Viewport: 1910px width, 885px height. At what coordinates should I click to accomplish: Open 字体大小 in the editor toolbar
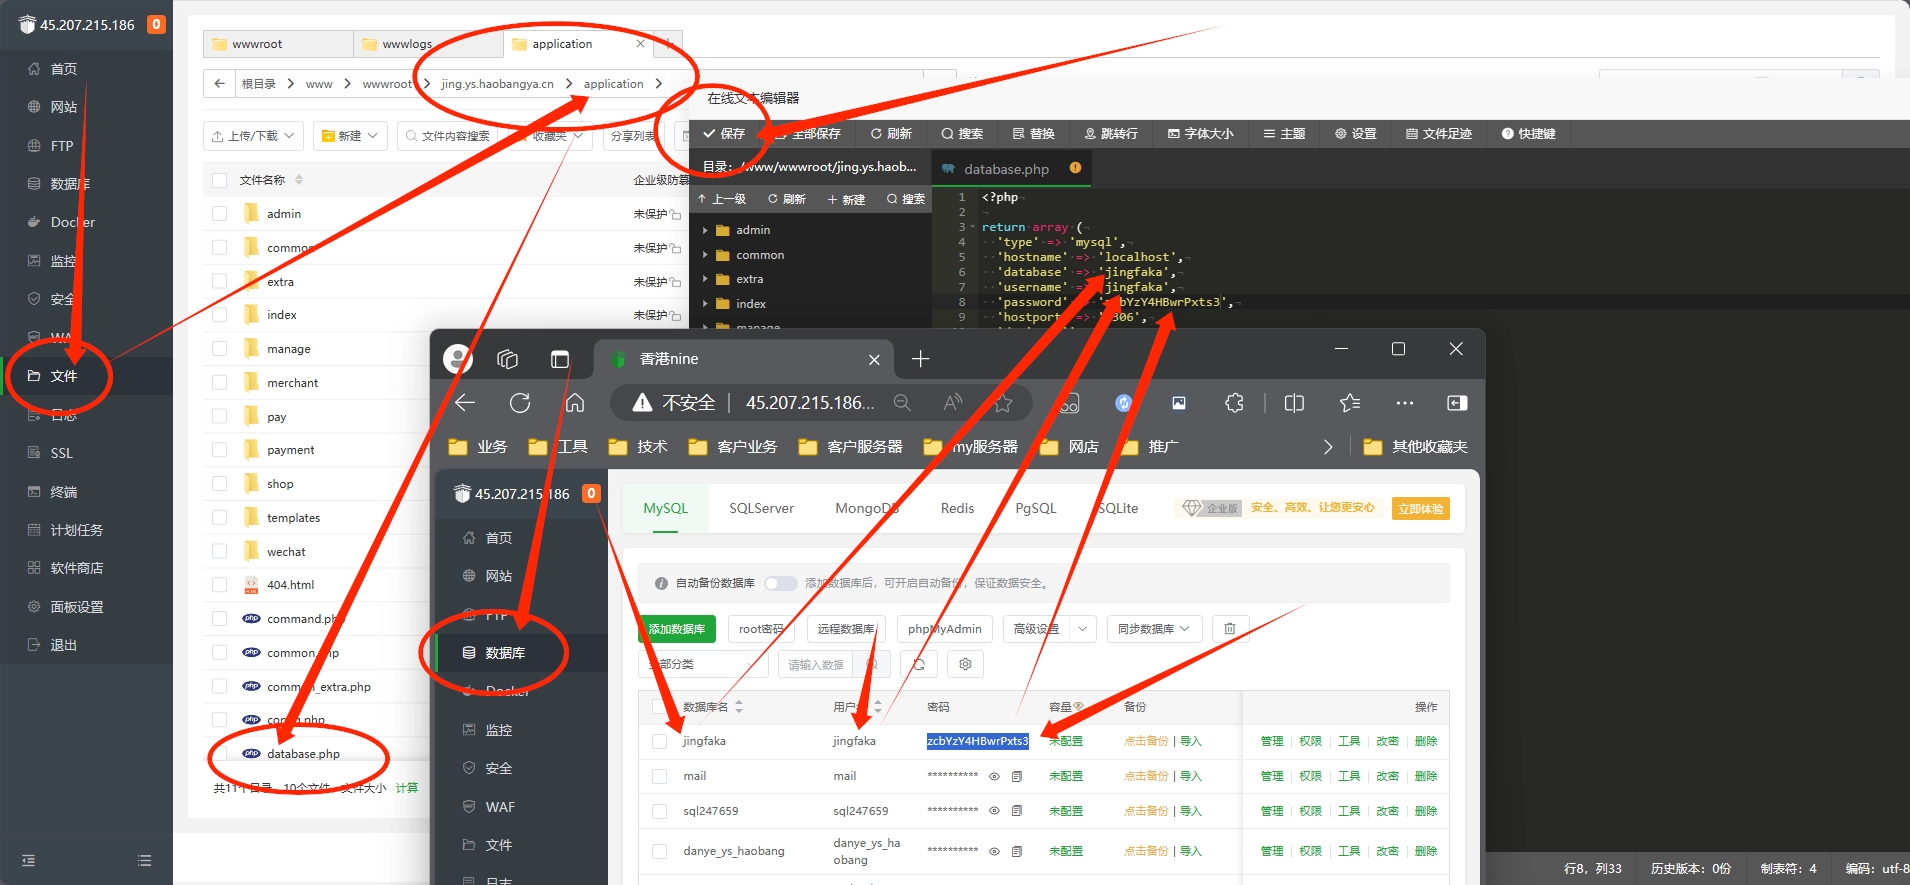pos(1201,134)
